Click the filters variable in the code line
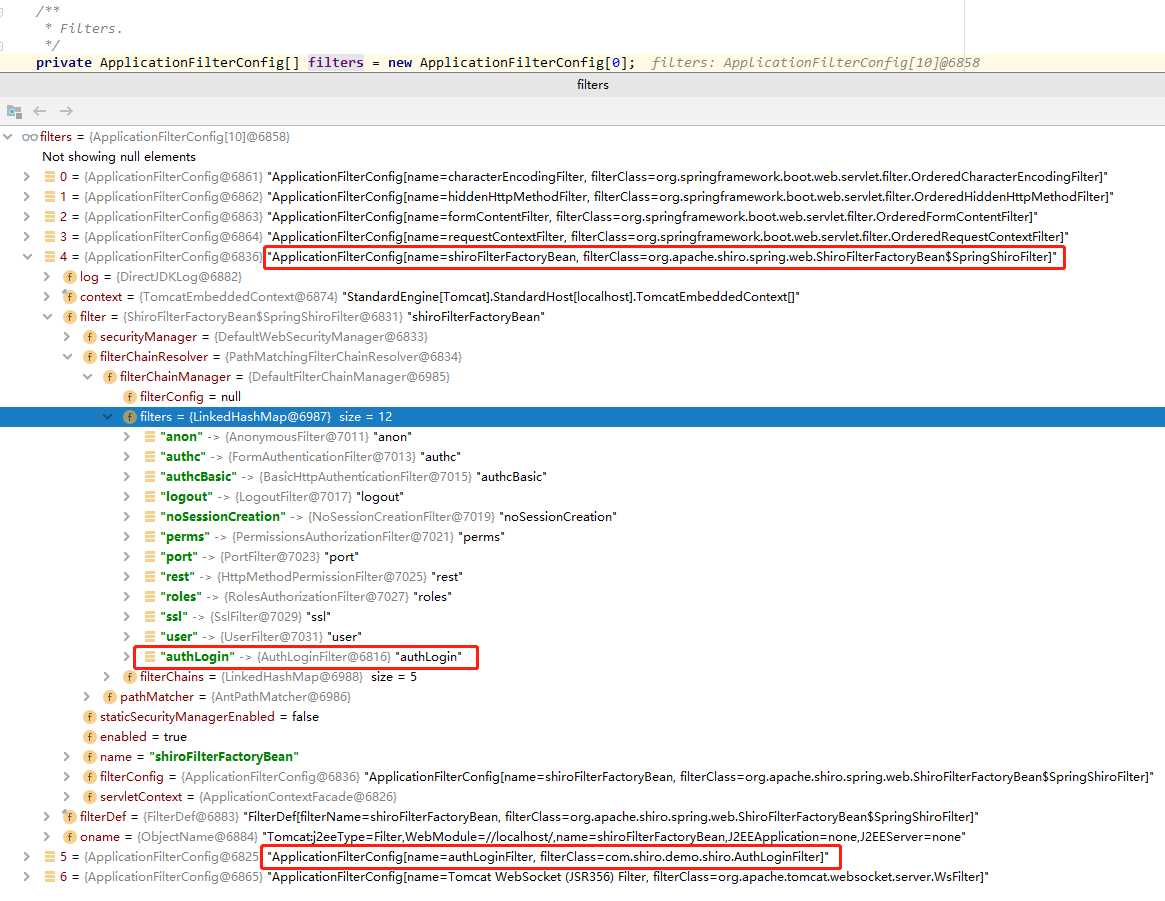 [336, 62]
